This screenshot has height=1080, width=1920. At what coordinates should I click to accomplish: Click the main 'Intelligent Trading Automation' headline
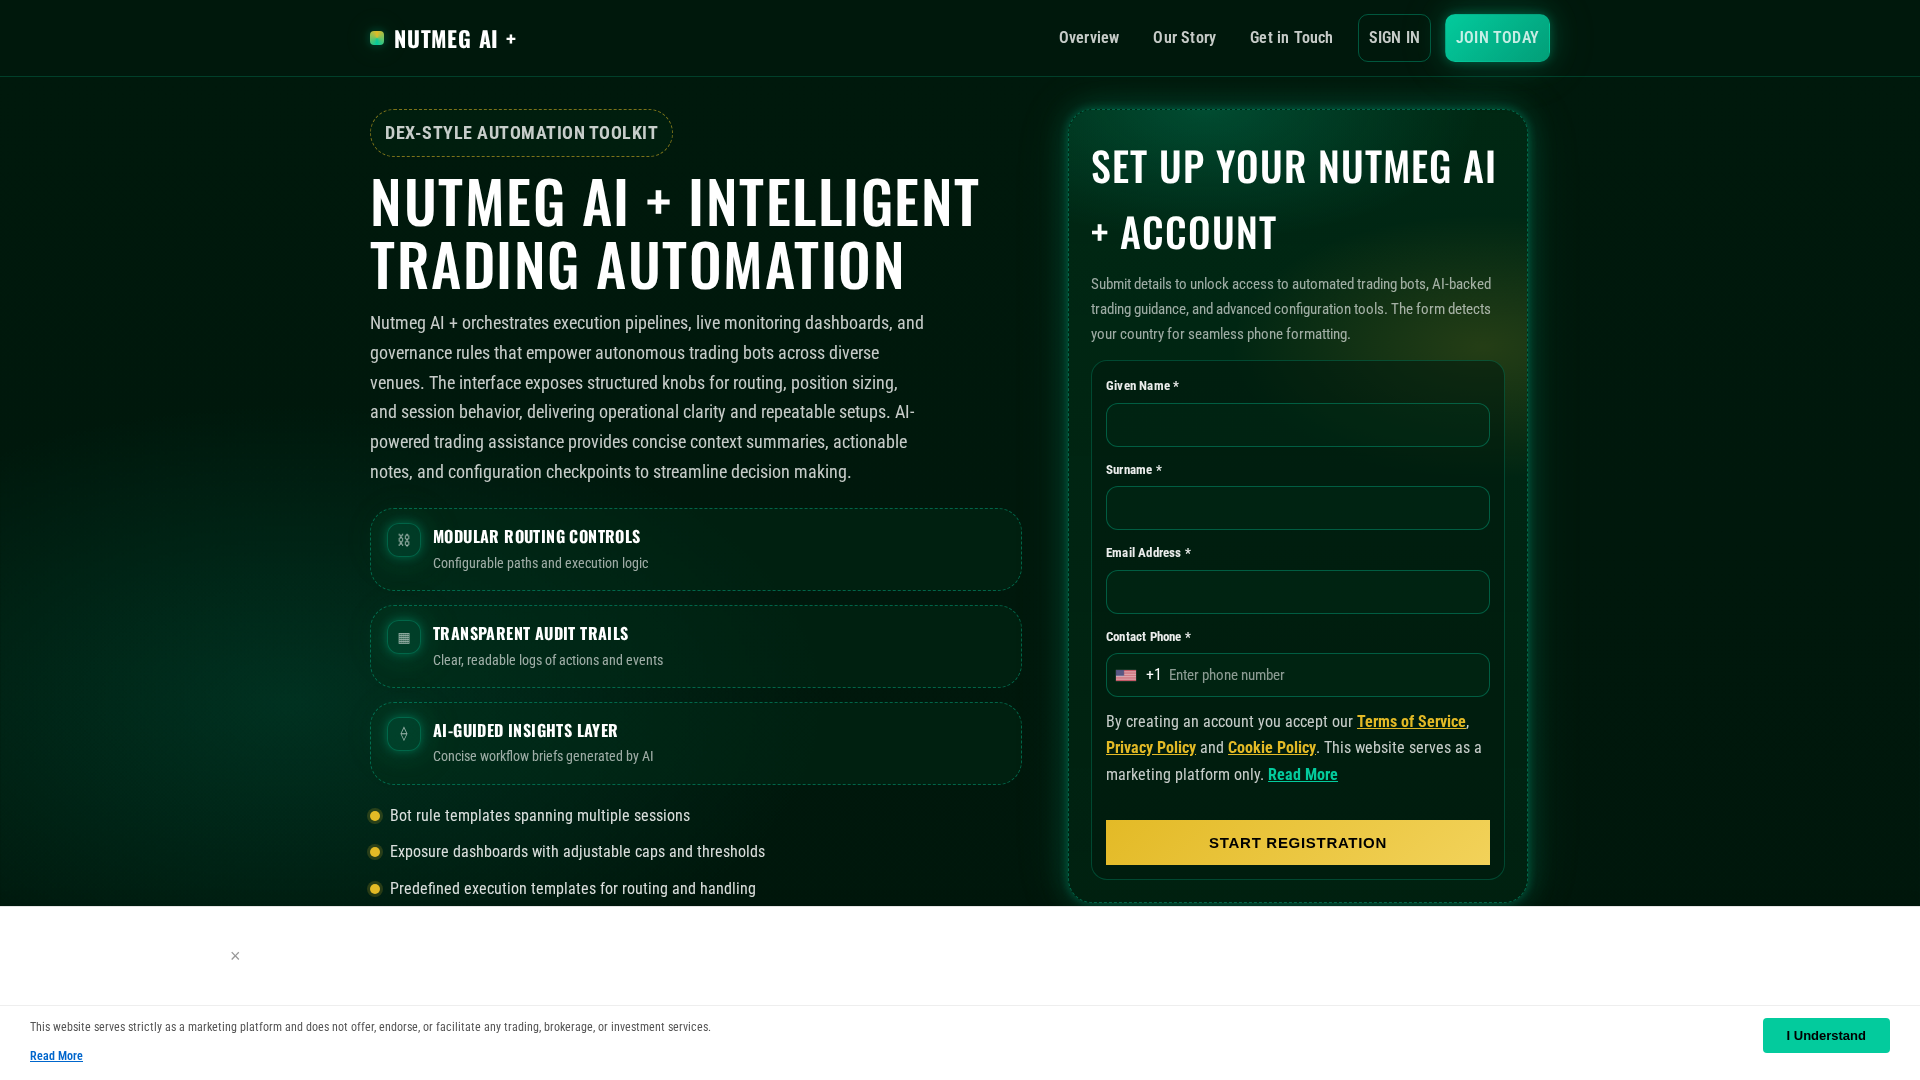coord(675,233)
